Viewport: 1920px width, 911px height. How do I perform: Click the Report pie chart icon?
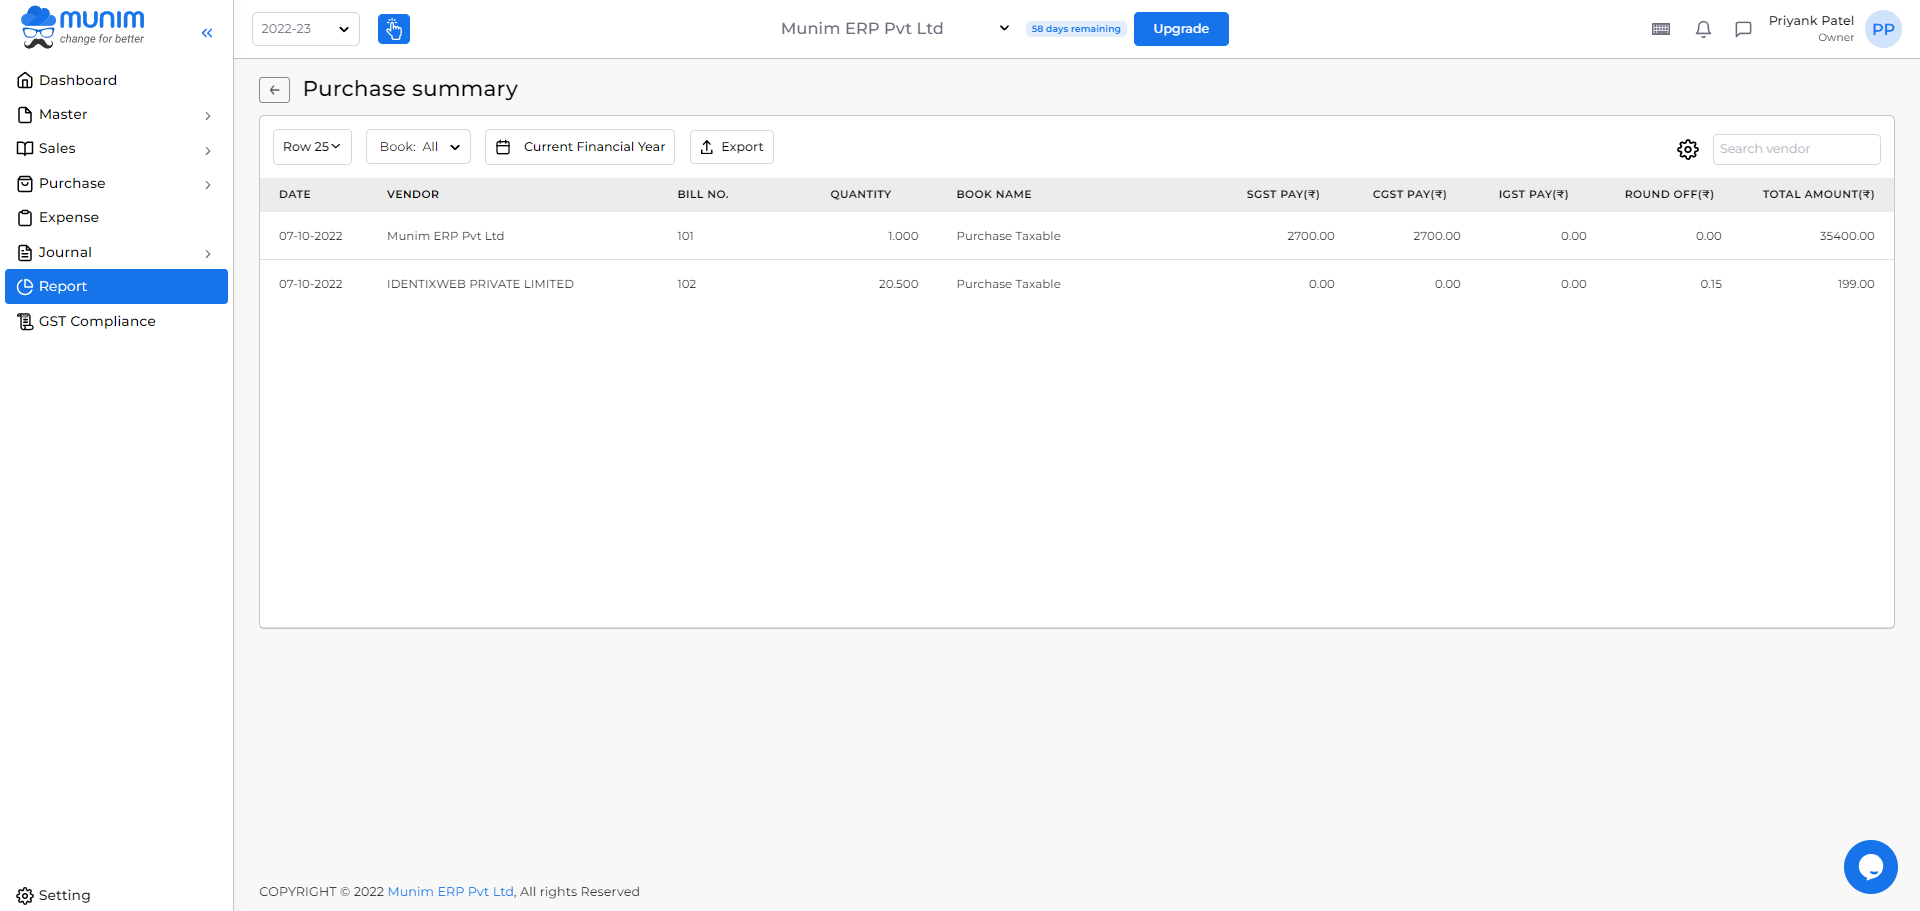25,287
